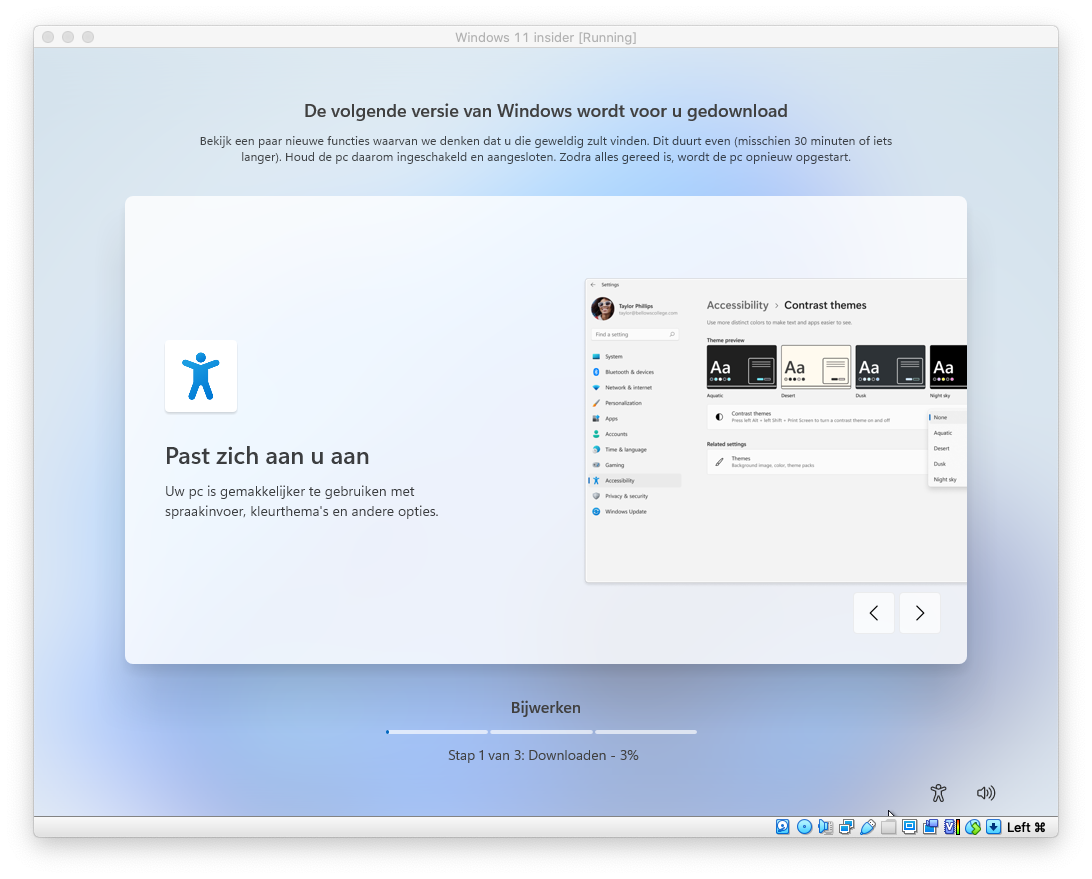This screenshot has height=879, width=1092.
Task: Open the shared folders indicator
Action: click(888, 827)
